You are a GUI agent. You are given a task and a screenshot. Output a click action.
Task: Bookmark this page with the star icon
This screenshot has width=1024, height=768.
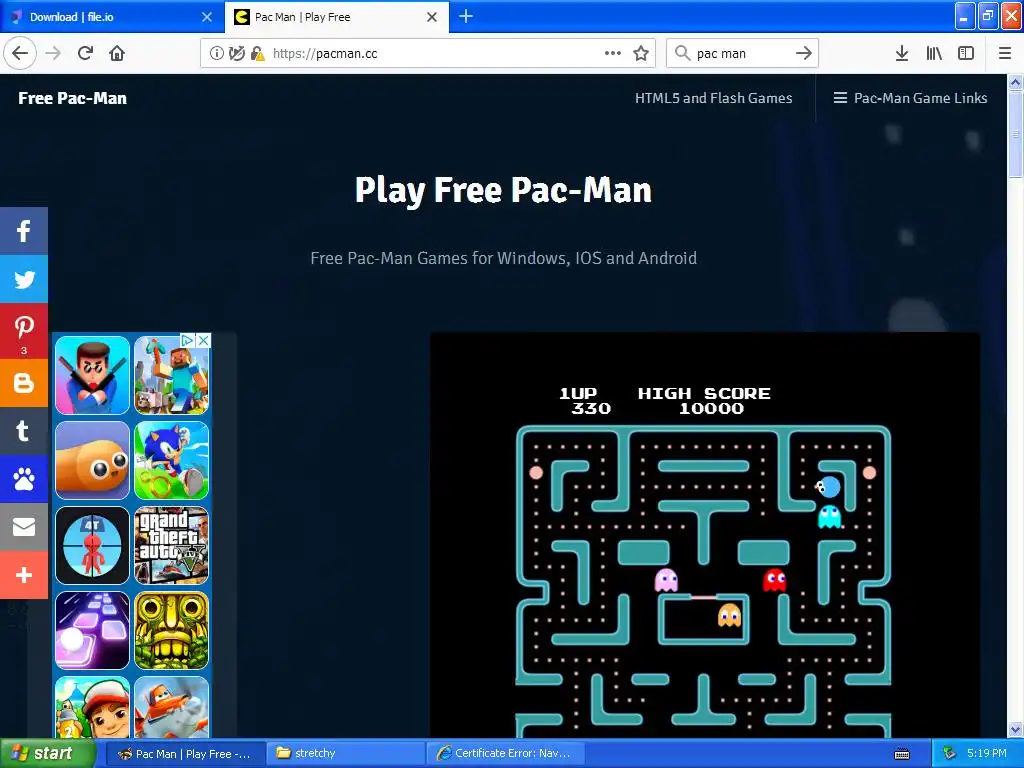click(x=641, y=53)
